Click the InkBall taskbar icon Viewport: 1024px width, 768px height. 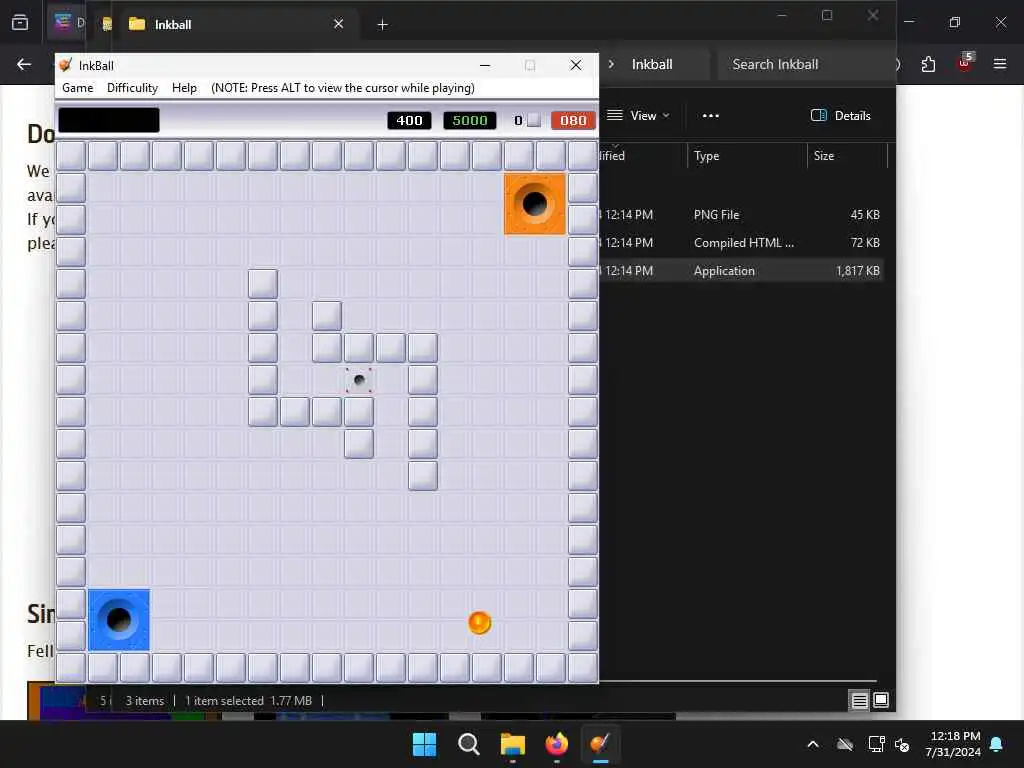(601, 744)
